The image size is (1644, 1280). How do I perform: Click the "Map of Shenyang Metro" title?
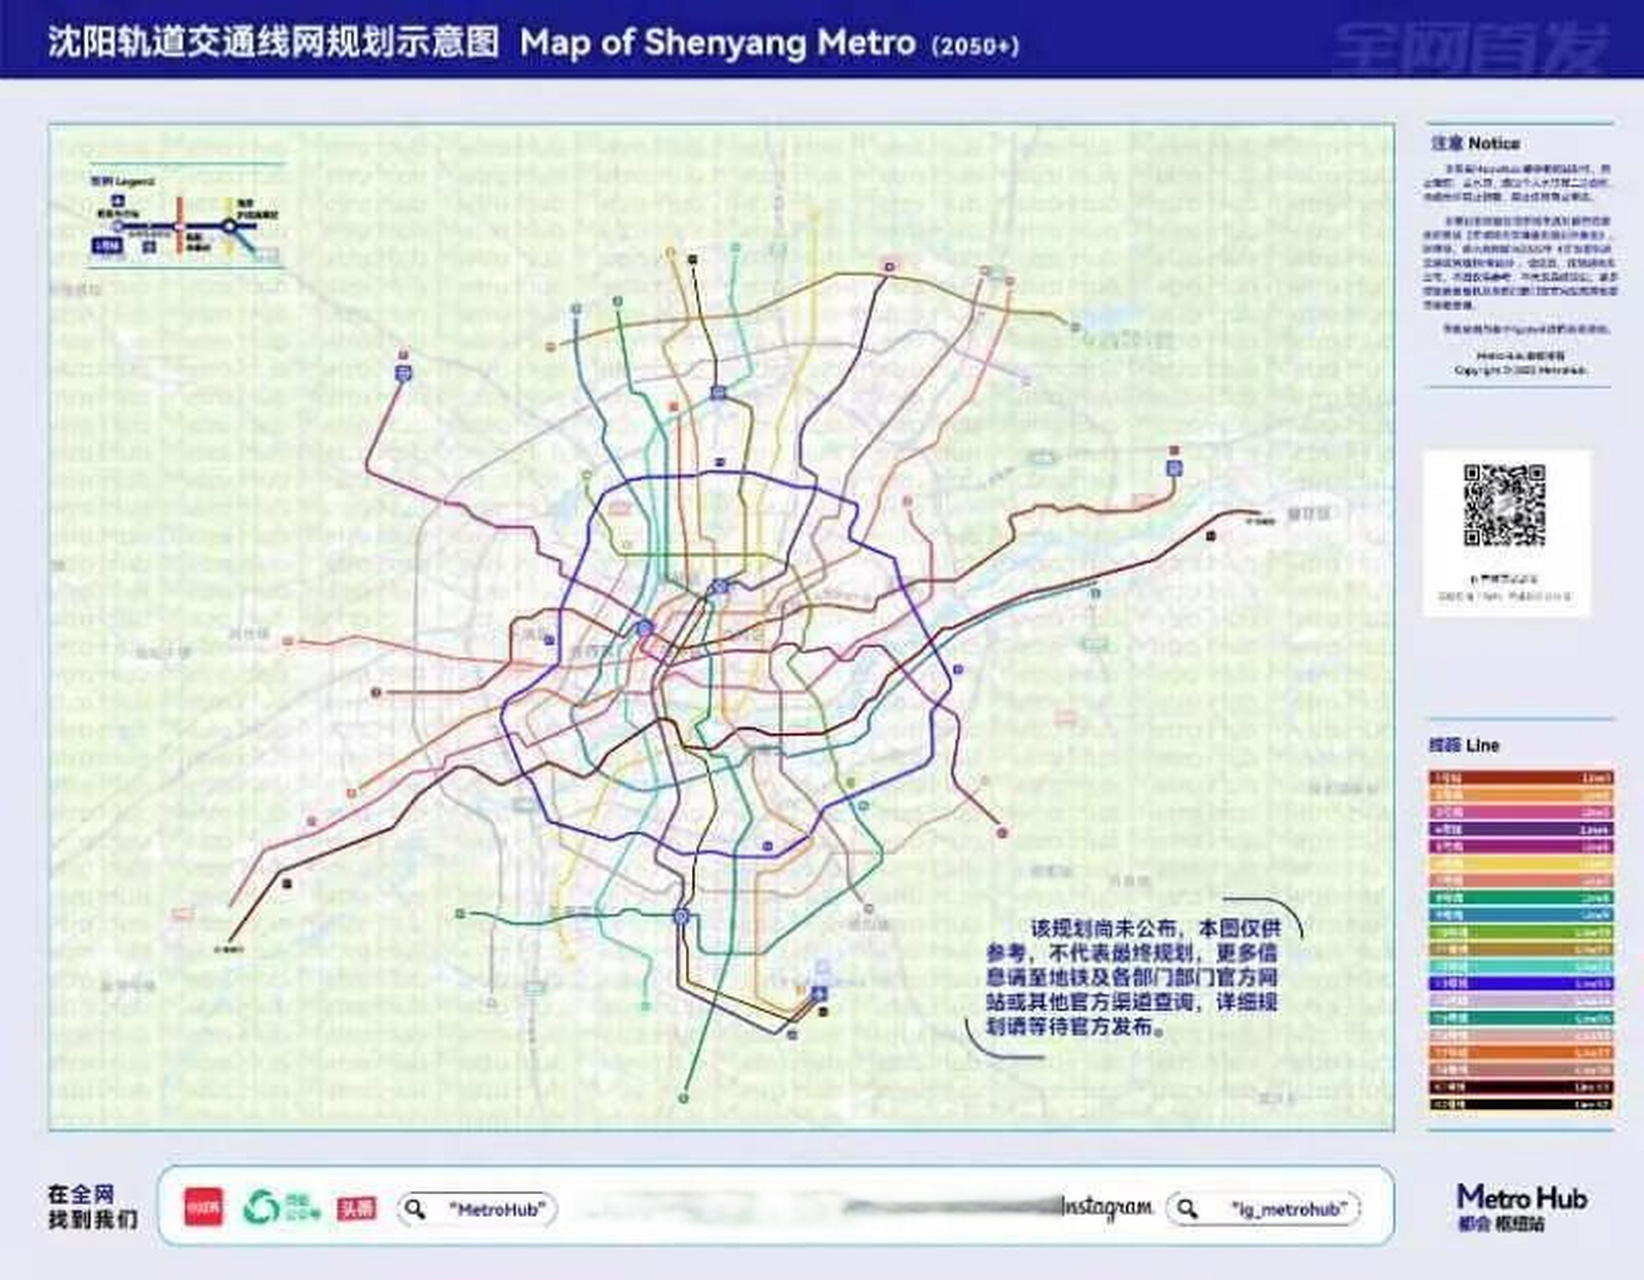click(718, 43)
